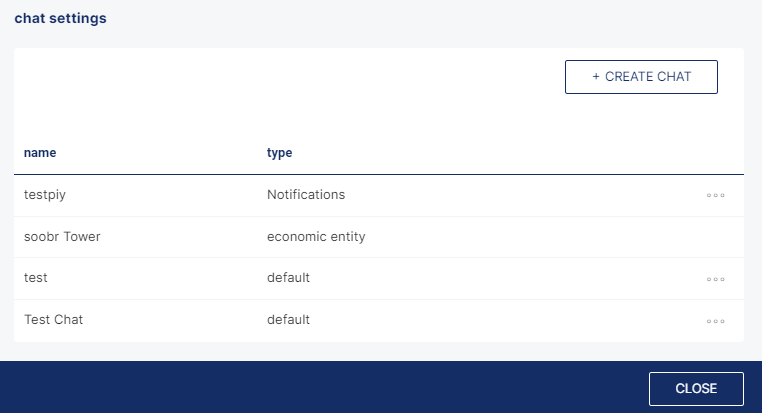The width and height of the screenshot is (762, 413).
Task: Click empty area right of economic entity
Action: pyautogui.click(x=535, y=237)
